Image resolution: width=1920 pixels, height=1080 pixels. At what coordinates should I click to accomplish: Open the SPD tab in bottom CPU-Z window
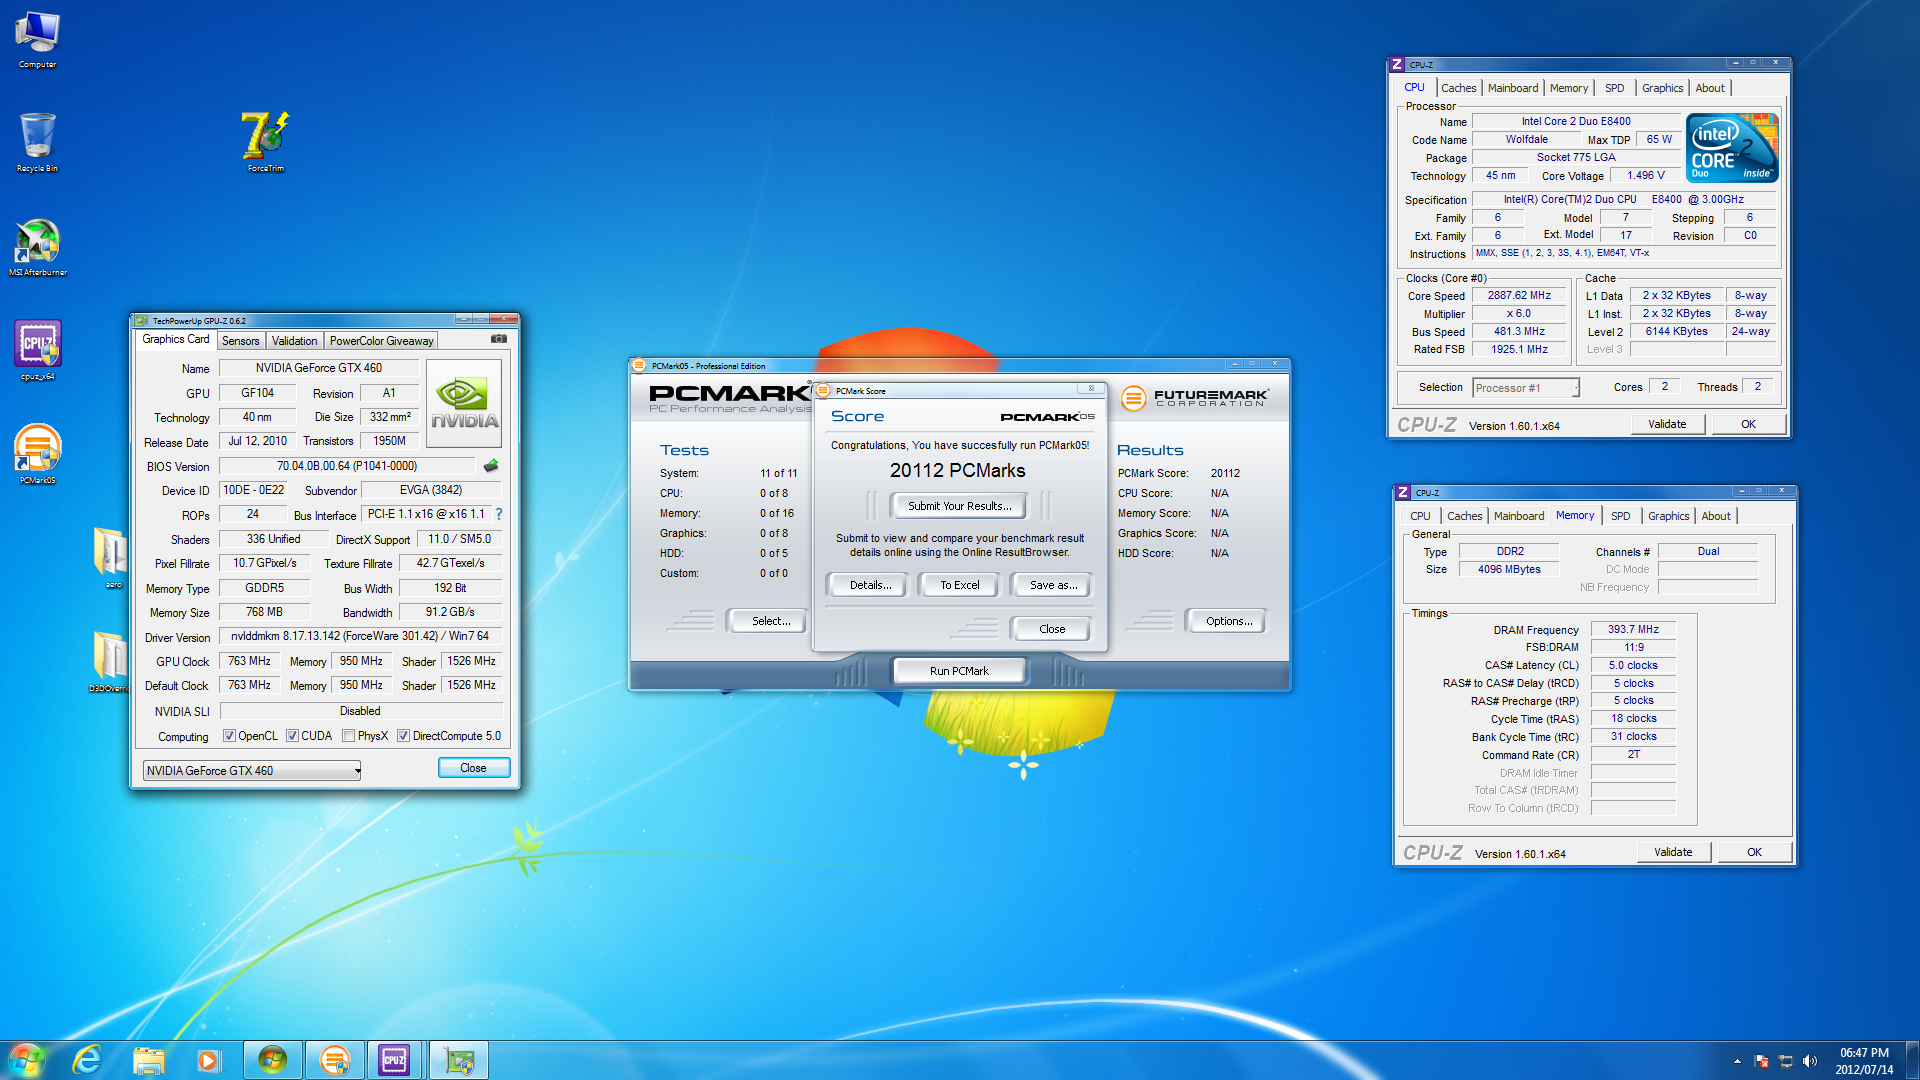1620,516
